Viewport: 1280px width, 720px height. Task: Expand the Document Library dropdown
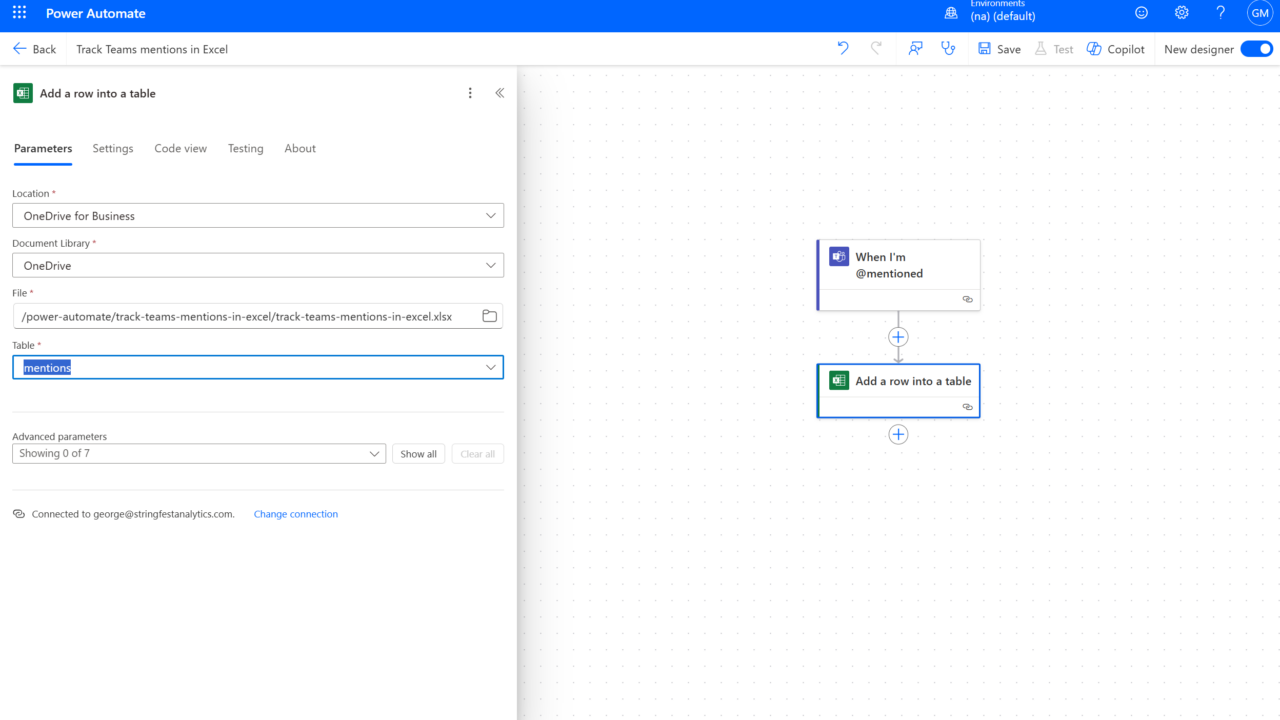pyautogui.click(x=258, y=266)
